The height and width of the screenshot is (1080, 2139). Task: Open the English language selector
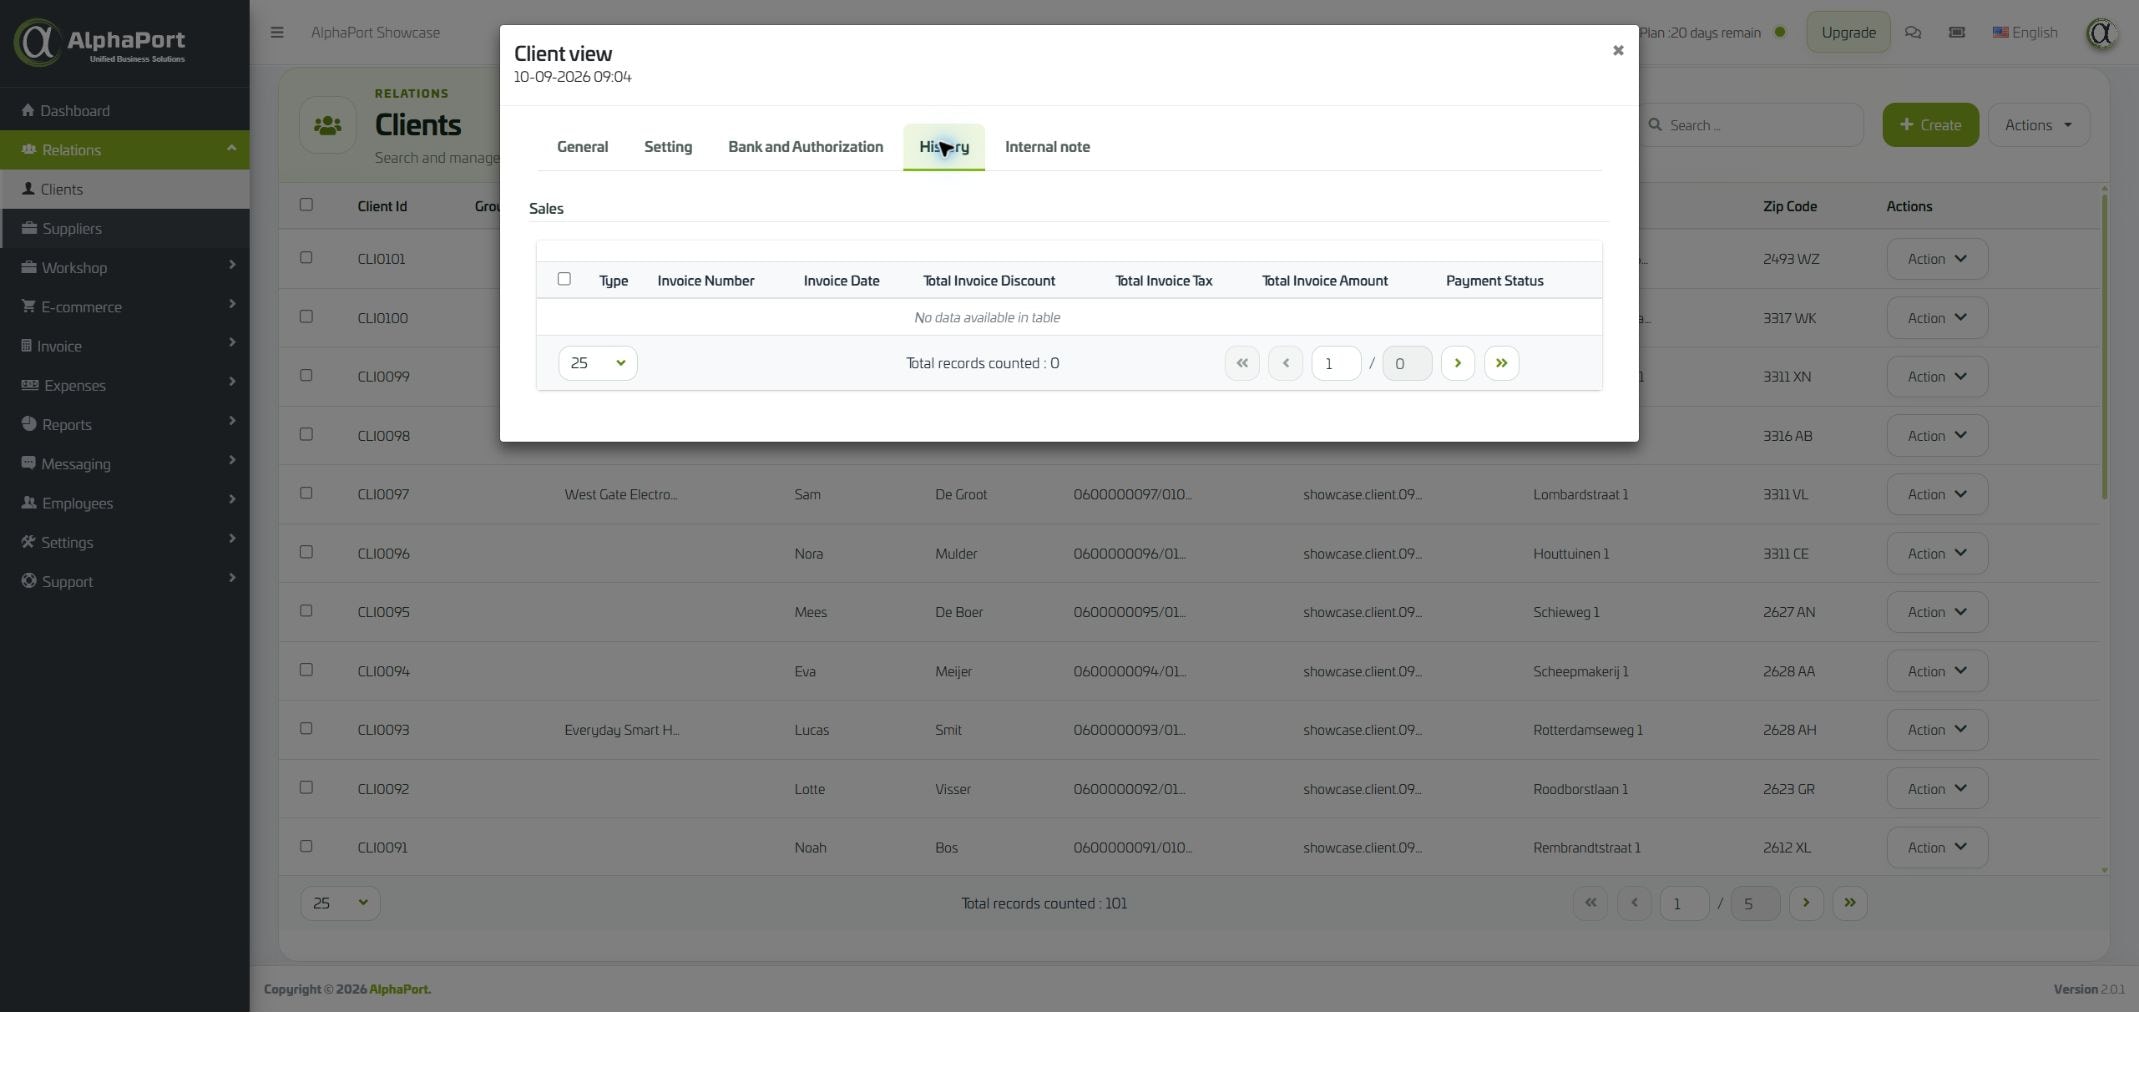2025,32
